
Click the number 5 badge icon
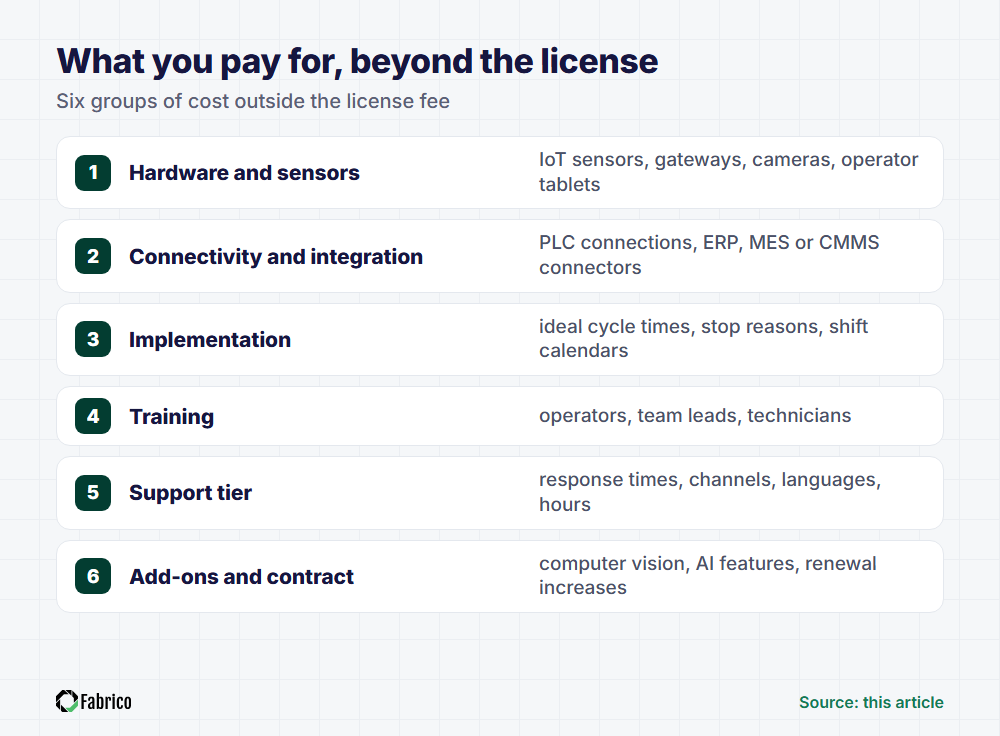(93, 492)
